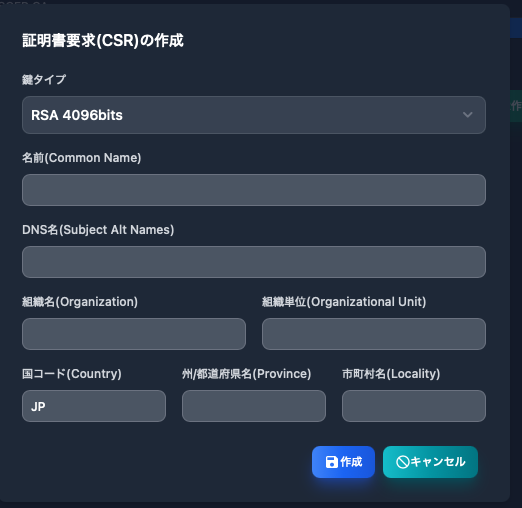Click the floppy disk save icon
522x508 pixels.
coord(331,462)
